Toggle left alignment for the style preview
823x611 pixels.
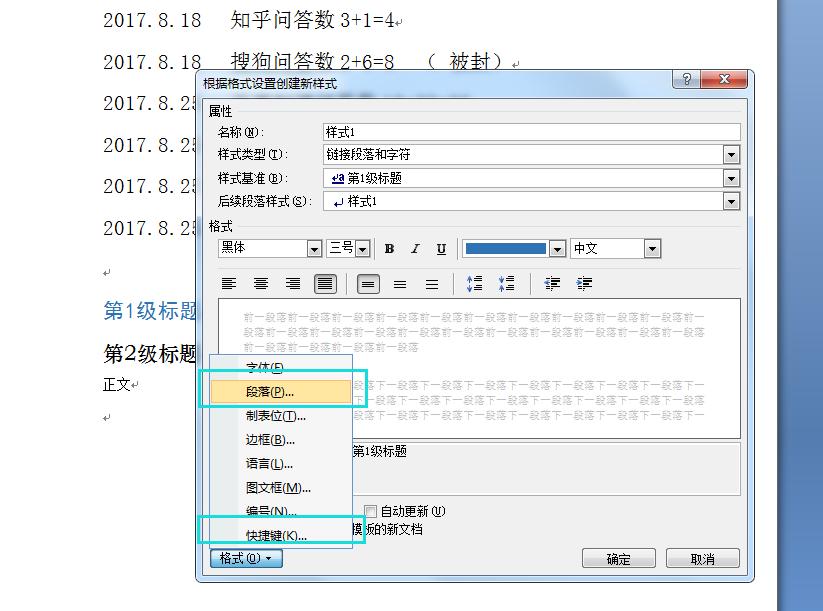click(231, 283)
